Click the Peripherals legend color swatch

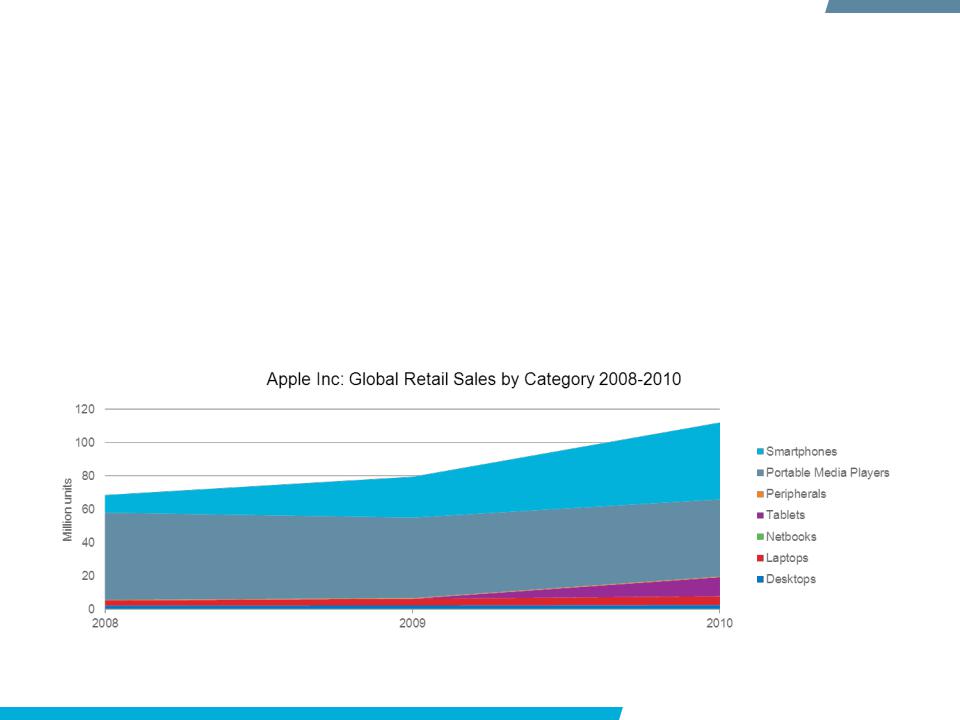[x=760, y=494]
